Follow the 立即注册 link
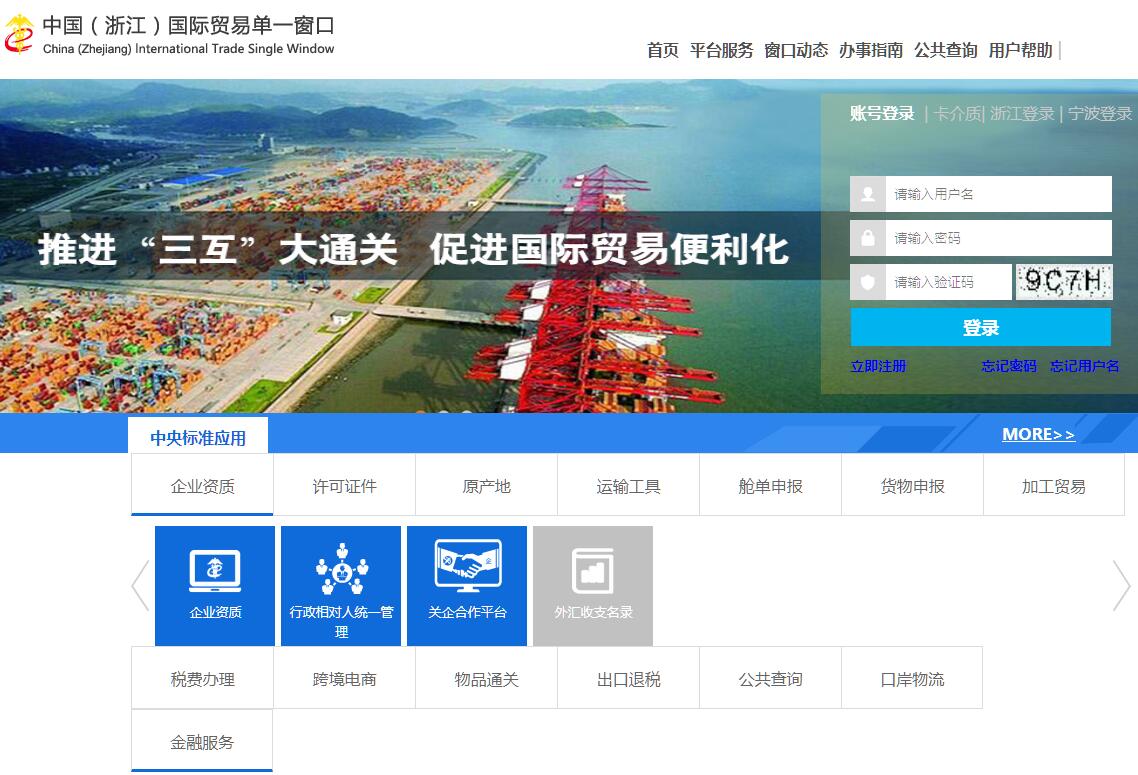1138x775 pixels. coord(878,366)
